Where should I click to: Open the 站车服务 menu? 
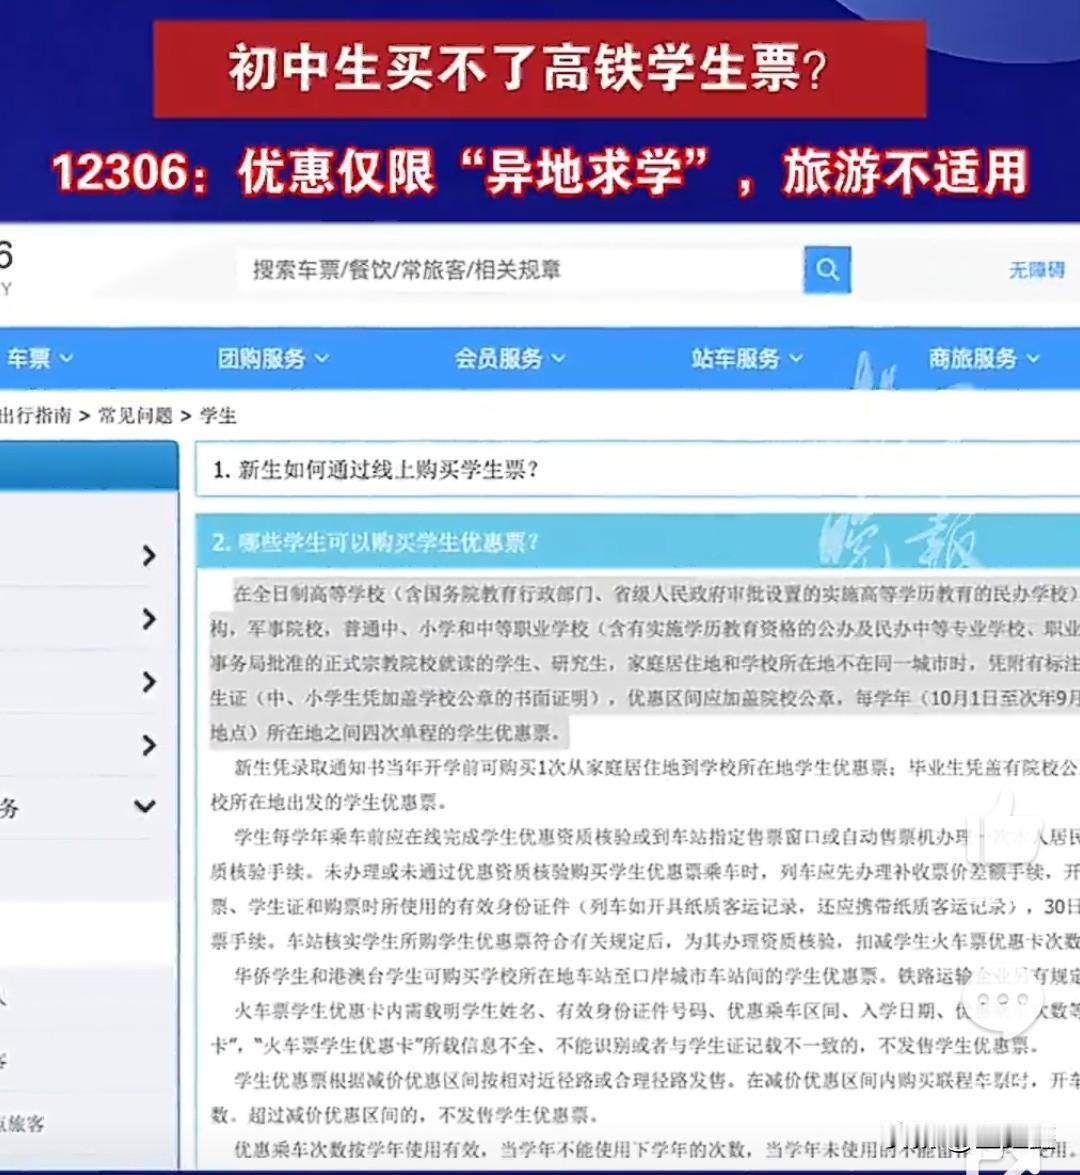click(x=746, y=358)
